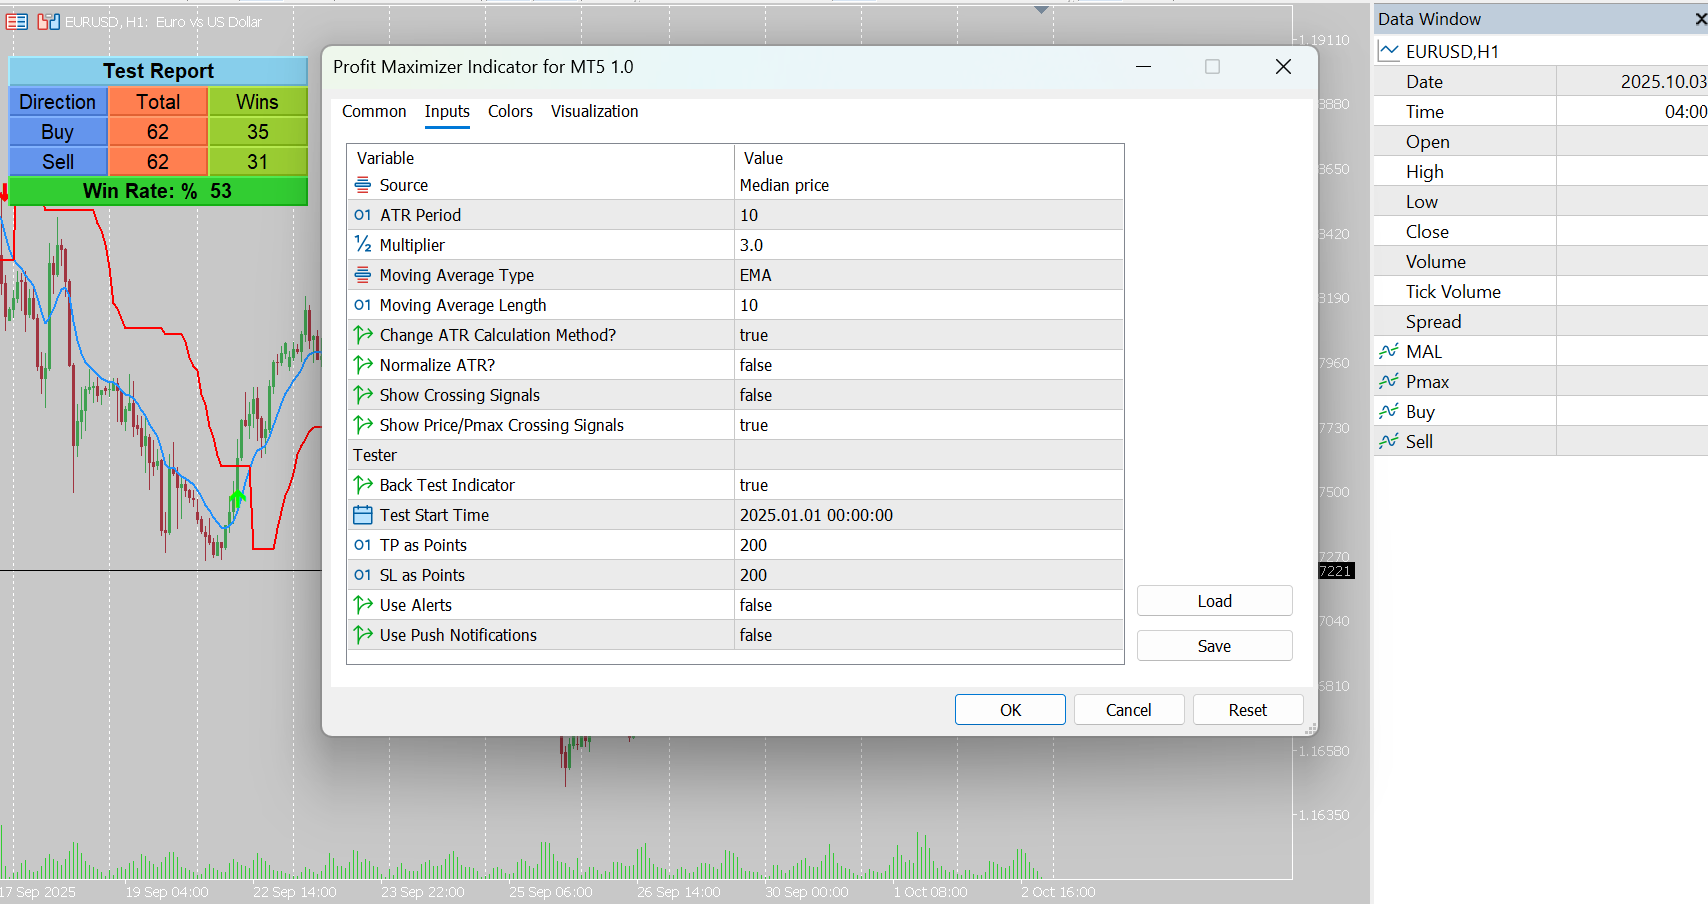
Task: Click the Moving Average Length row icon
Action: 363,305
